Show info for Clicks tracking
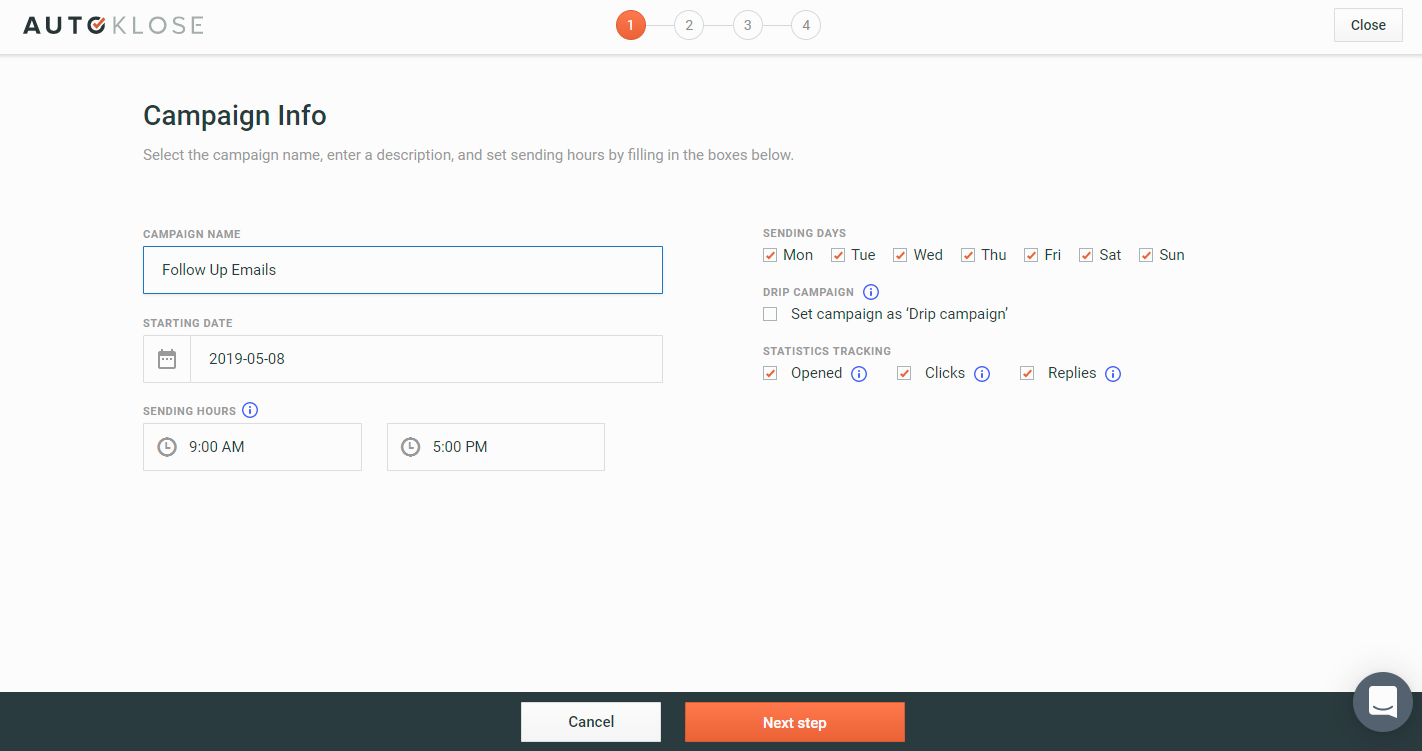Viewport: 1422px width, 751px height. point(982,374)
